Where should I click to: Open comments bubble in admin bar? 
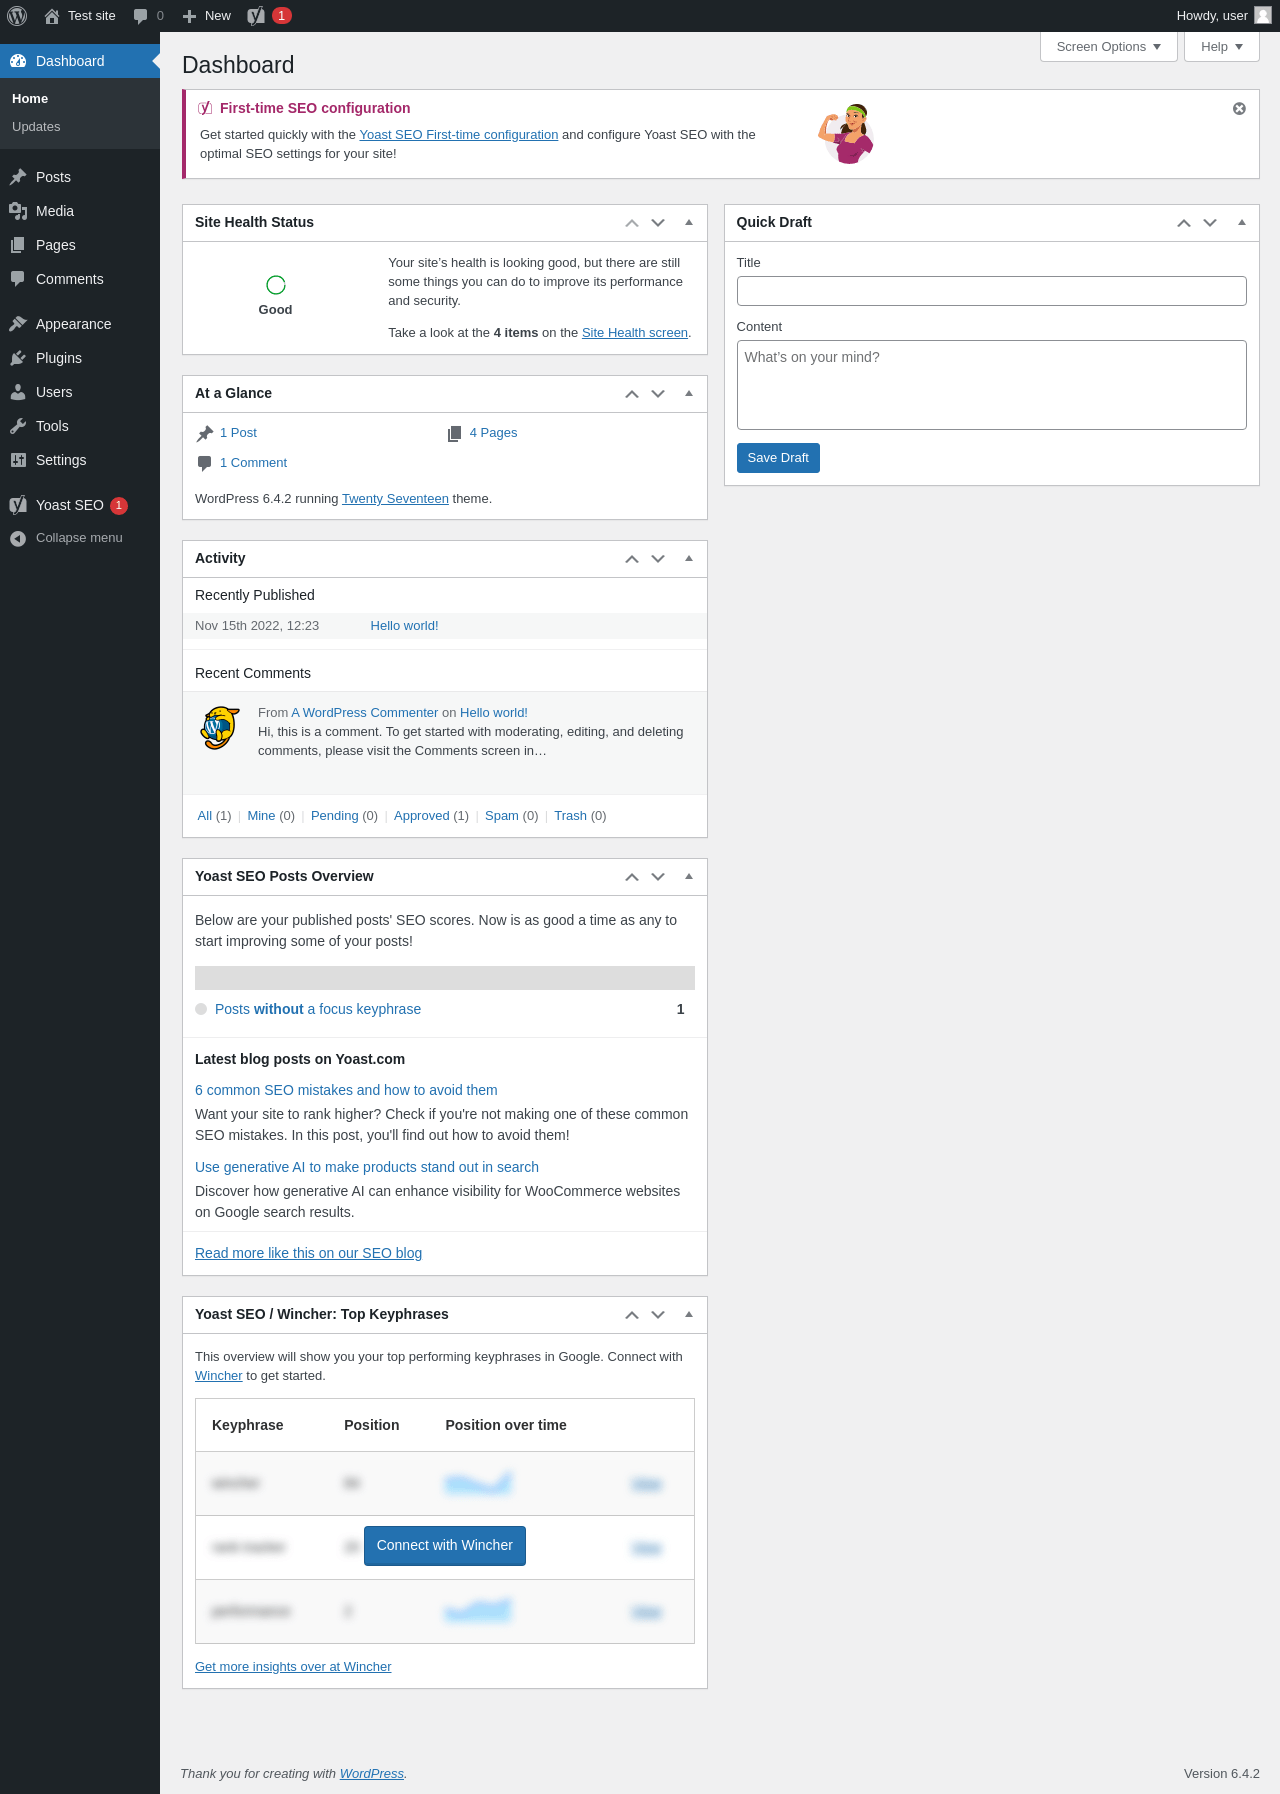tap(141, 16)
